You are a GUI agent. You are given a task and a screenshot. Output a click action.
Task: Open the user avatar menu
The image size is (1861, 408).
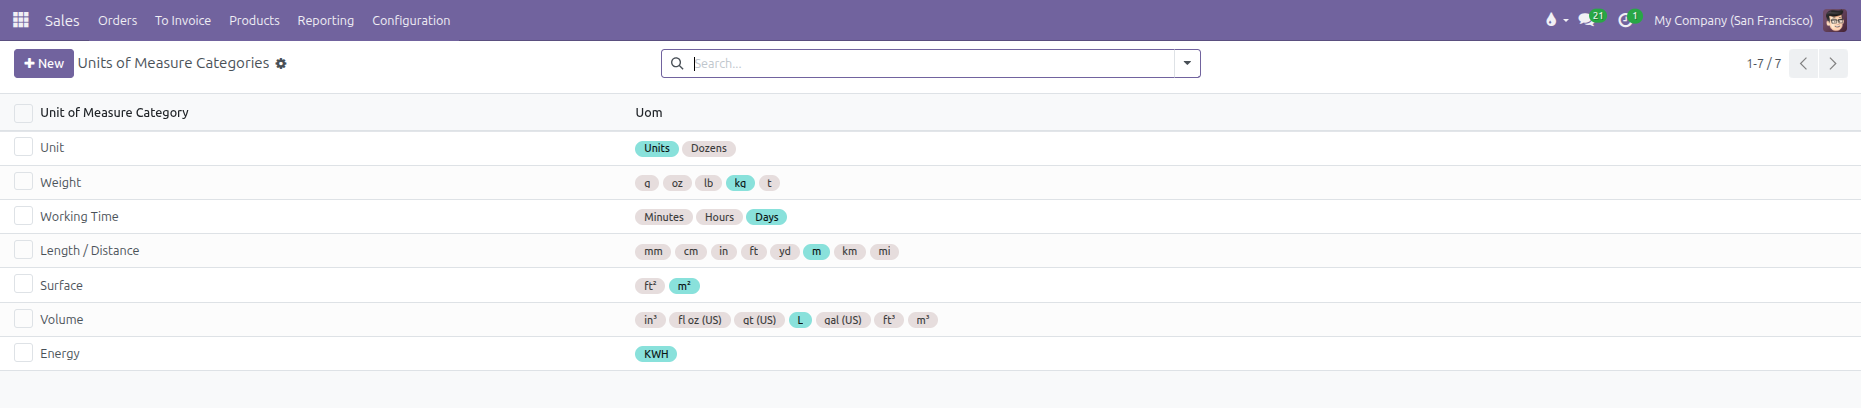pyautogui.click(x=1835, y=20)
